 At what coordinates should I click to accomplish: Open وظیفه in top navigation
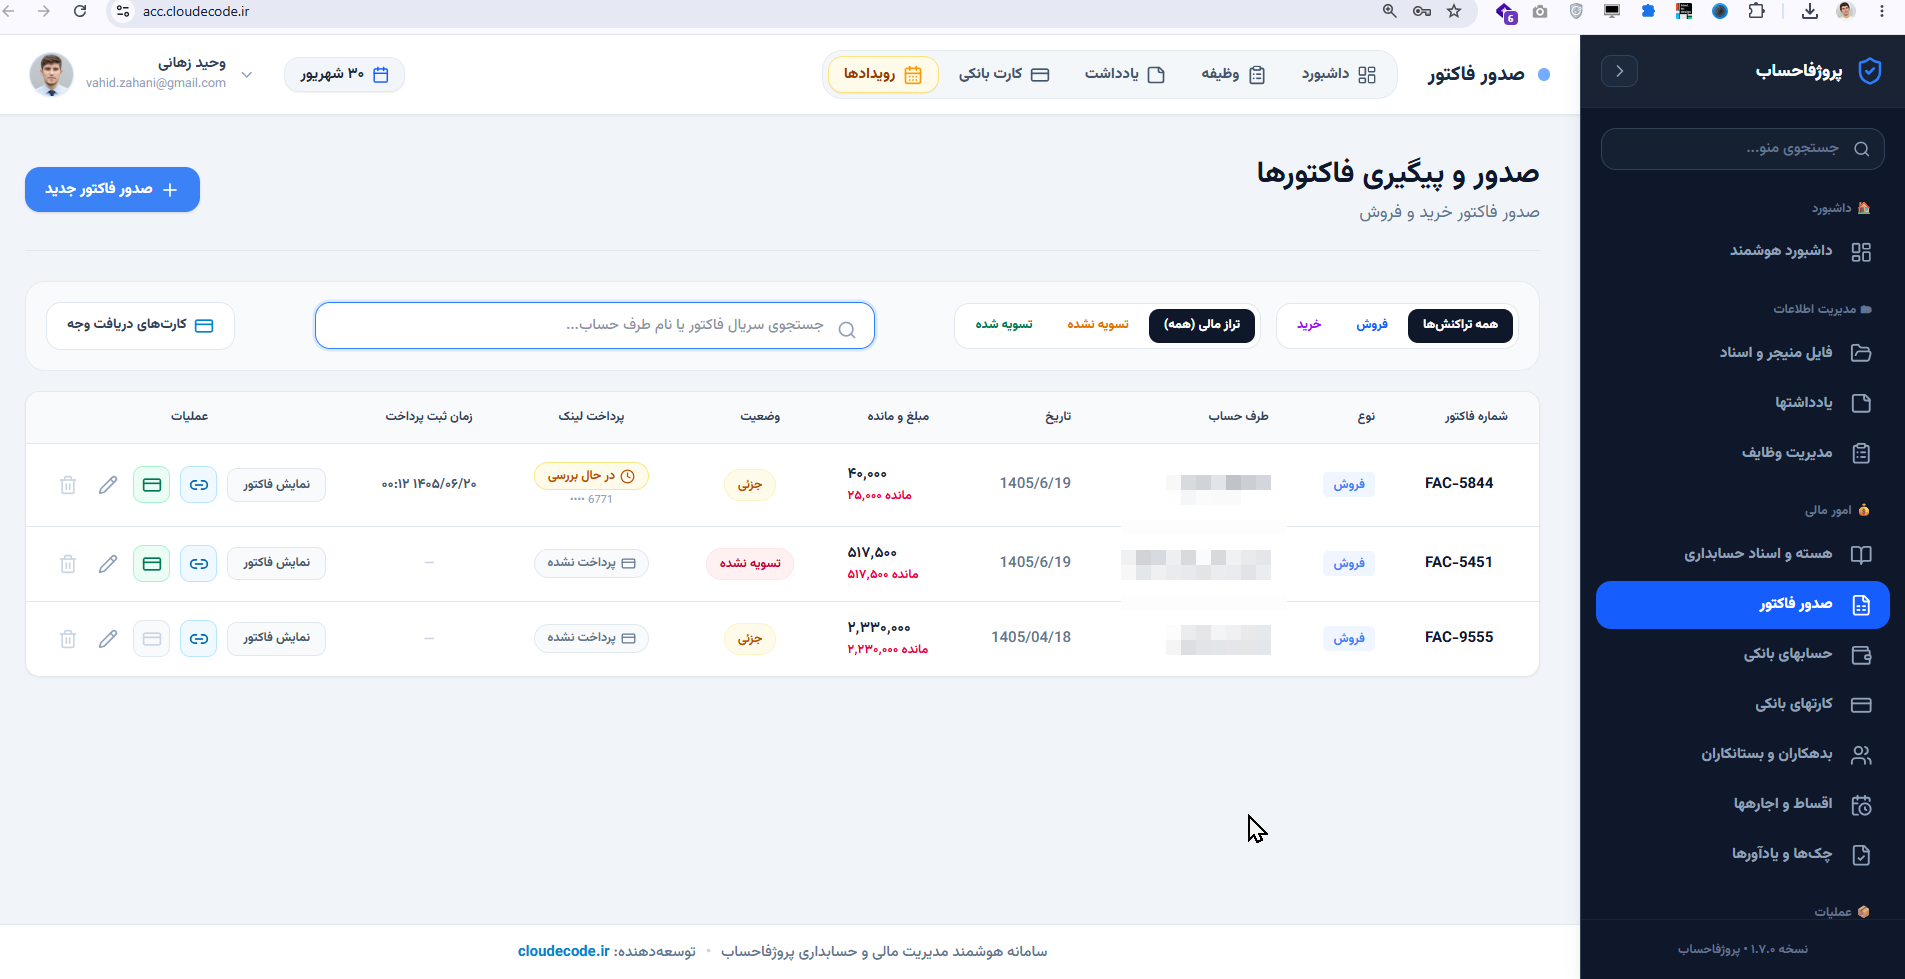click(x=1233, y=74)
